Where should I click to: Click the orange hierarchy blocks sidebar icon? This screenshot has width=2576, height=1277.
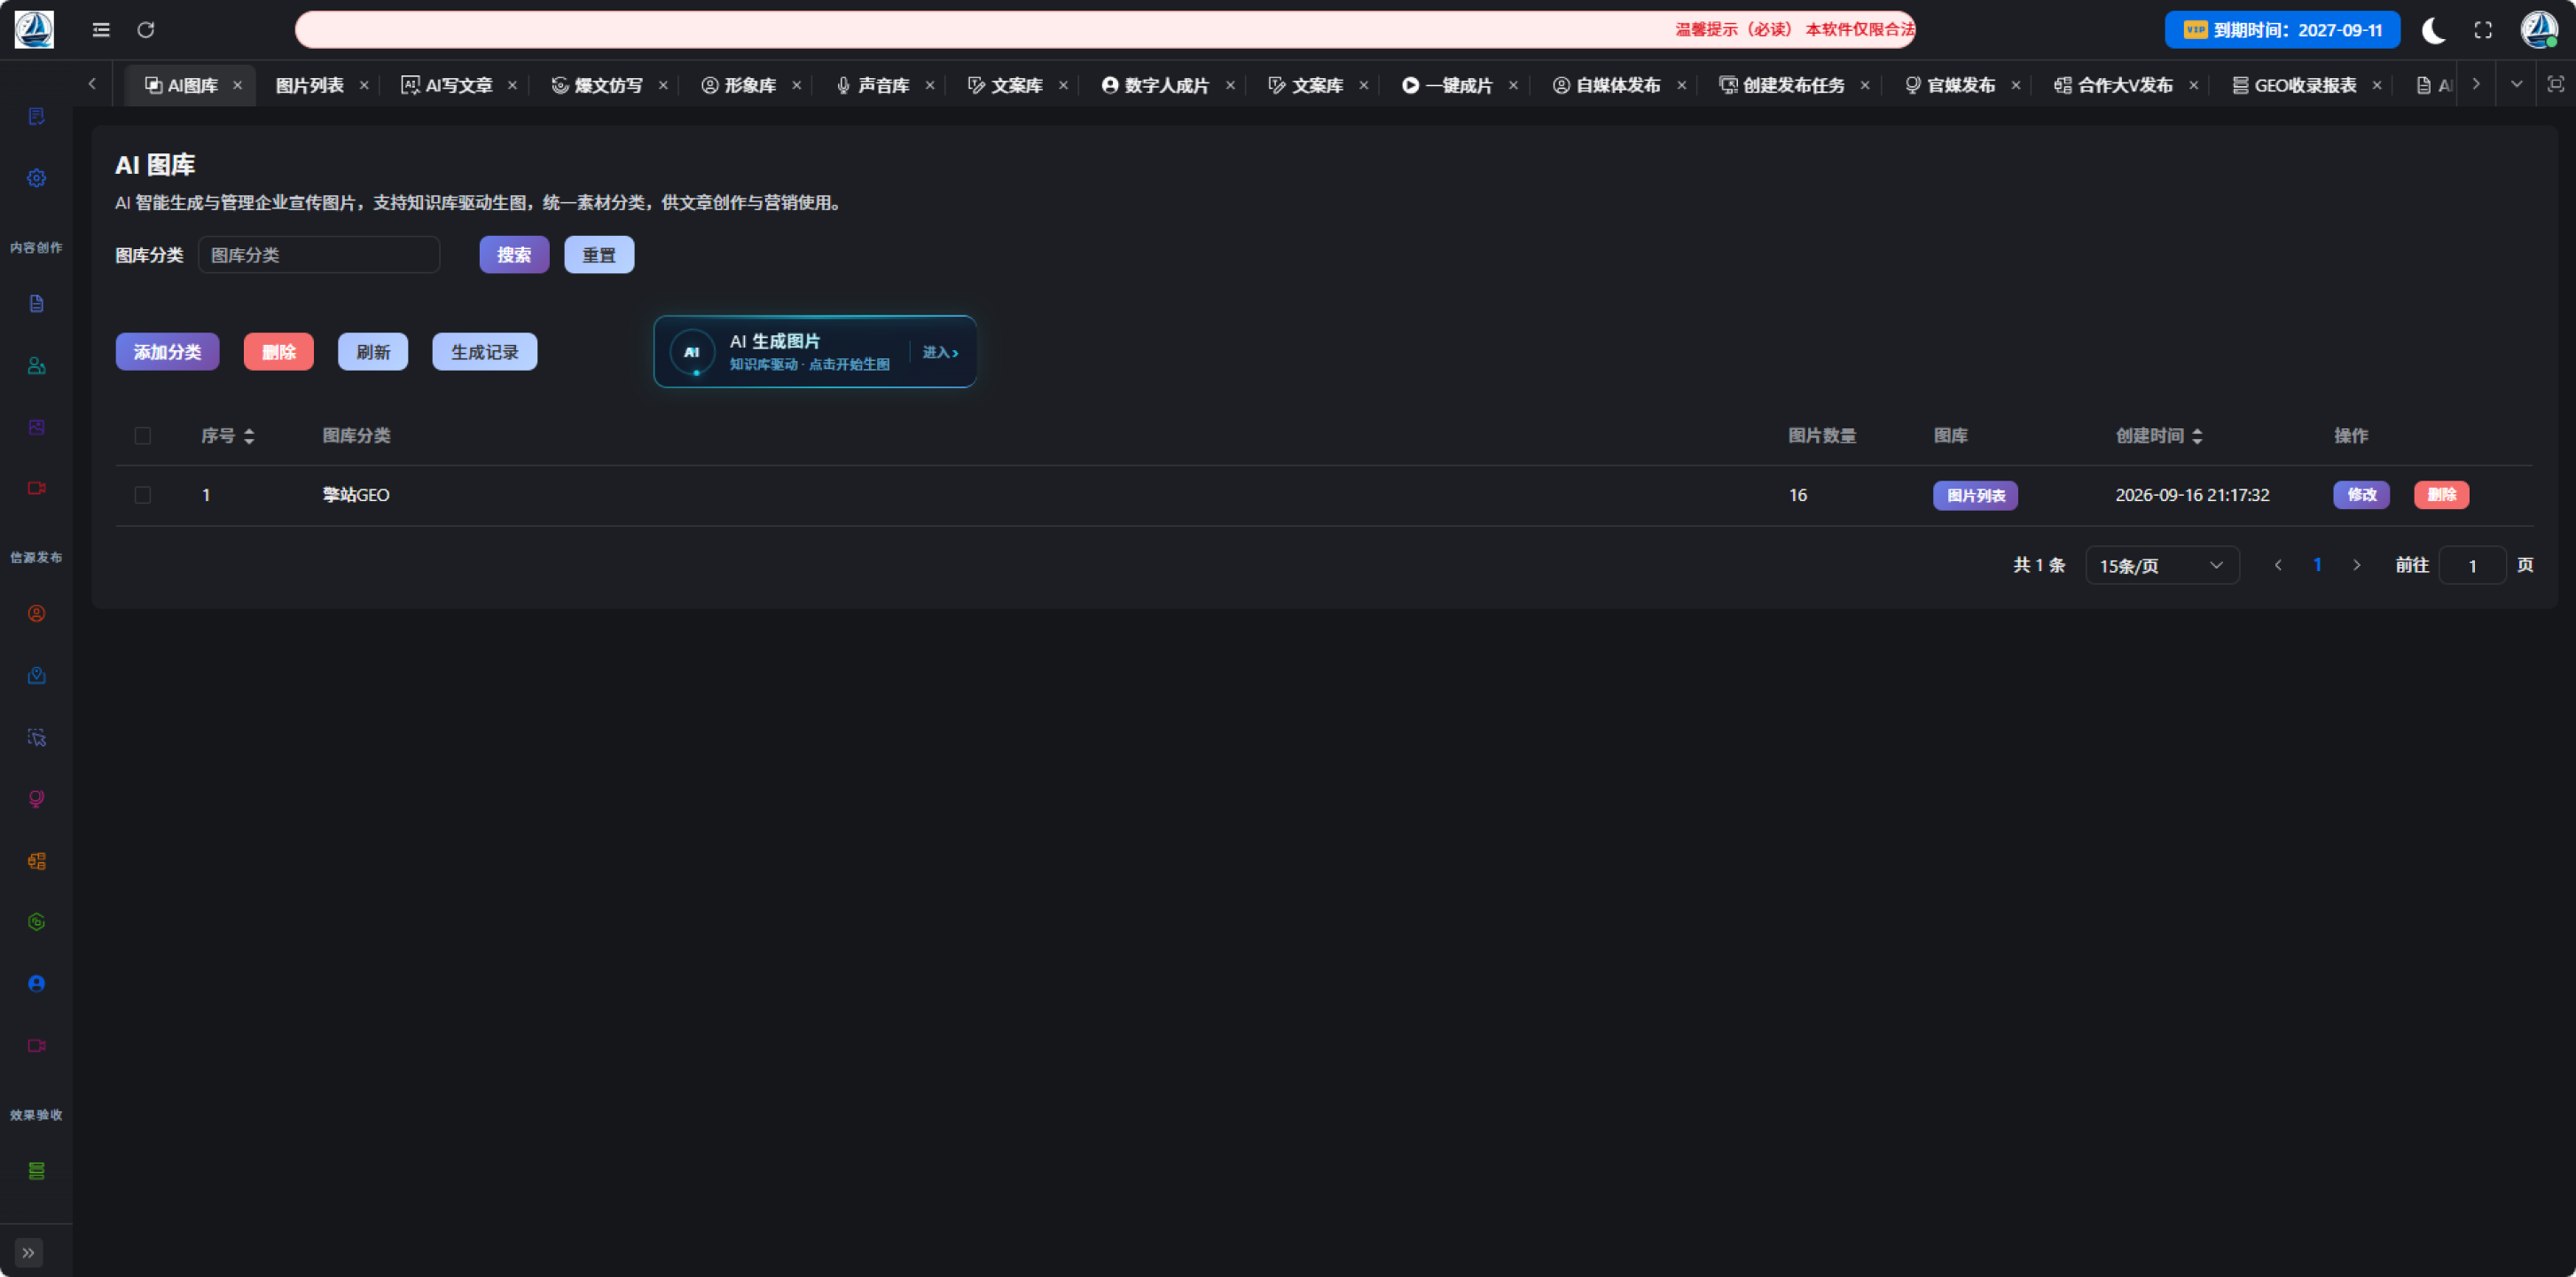click(x=36, y=861)
